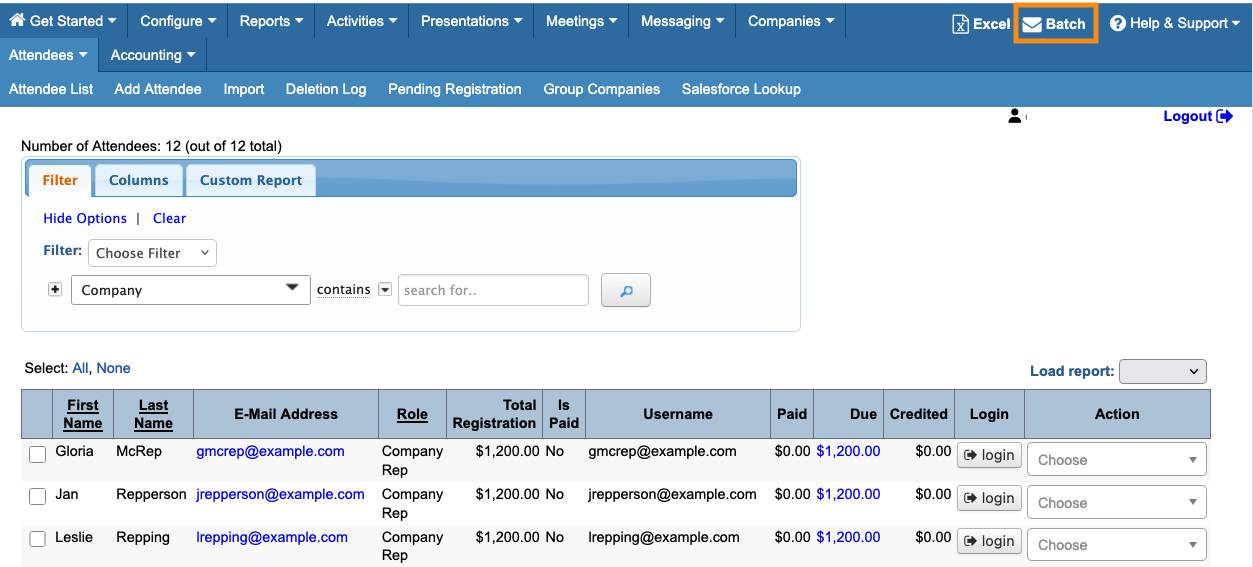This screenshot has height=567, width=1253.
Task: Sort by Last Name column header
Action: (153, 414)
